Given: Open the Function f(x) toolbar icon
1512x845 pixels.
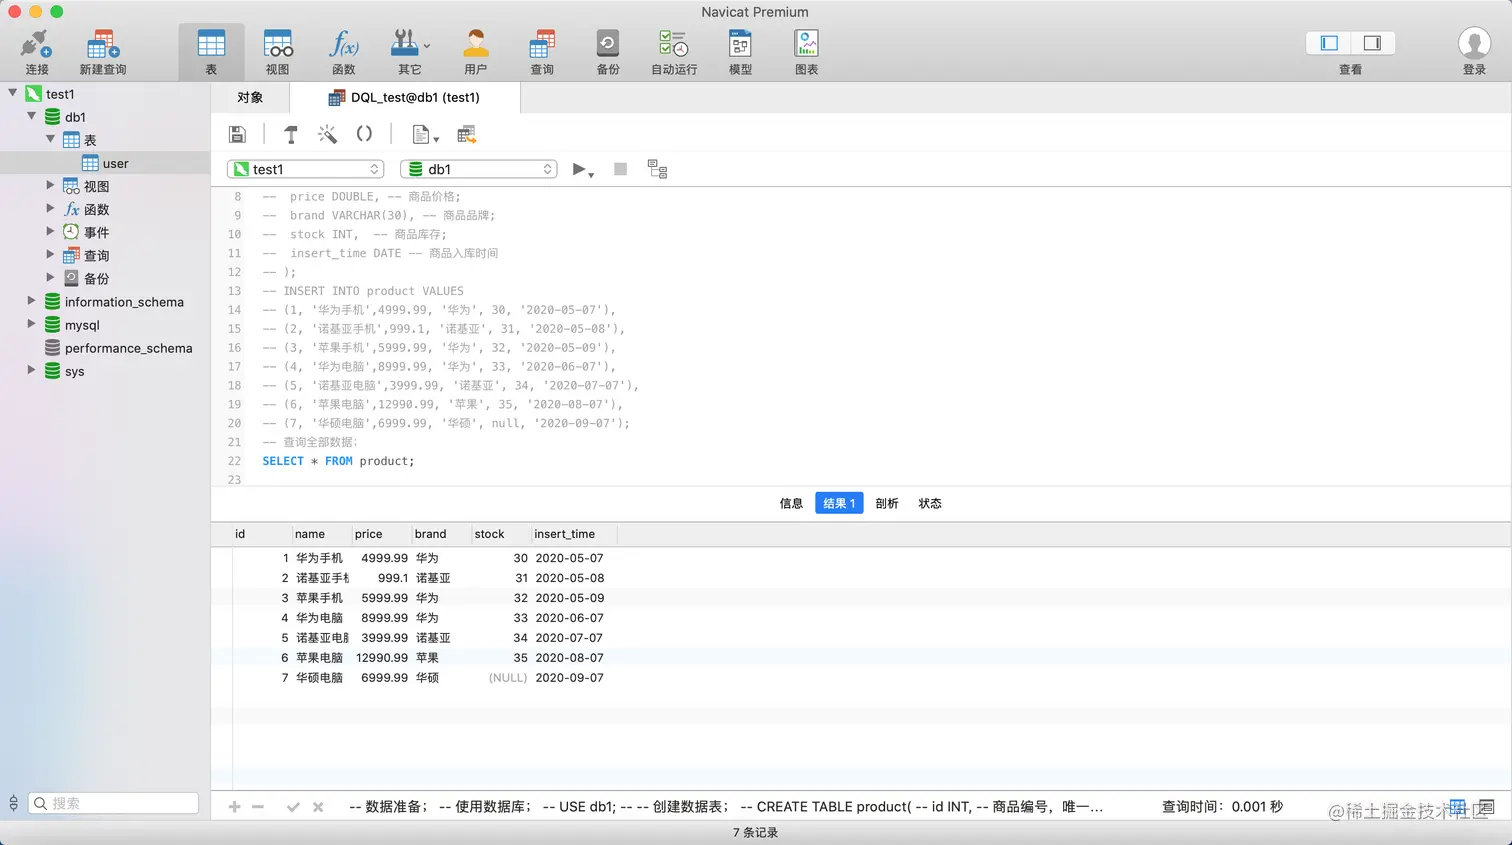Looking at the screenshot, I should pyautogui.click(x=343, y=52).
